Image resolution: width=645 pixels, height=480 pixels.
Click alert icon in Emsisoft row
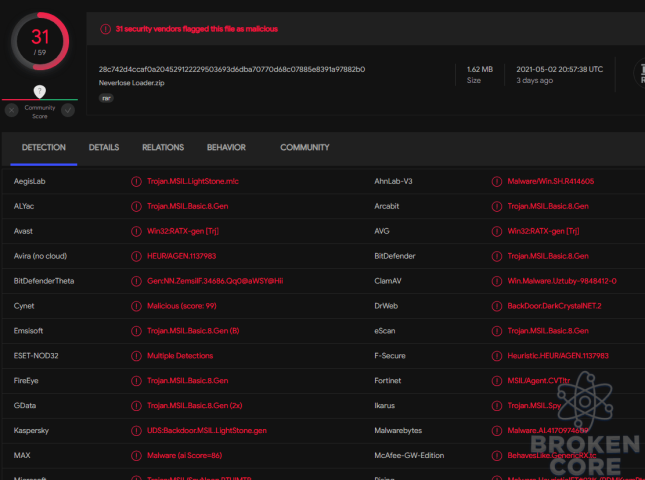(x=136, y=331)
